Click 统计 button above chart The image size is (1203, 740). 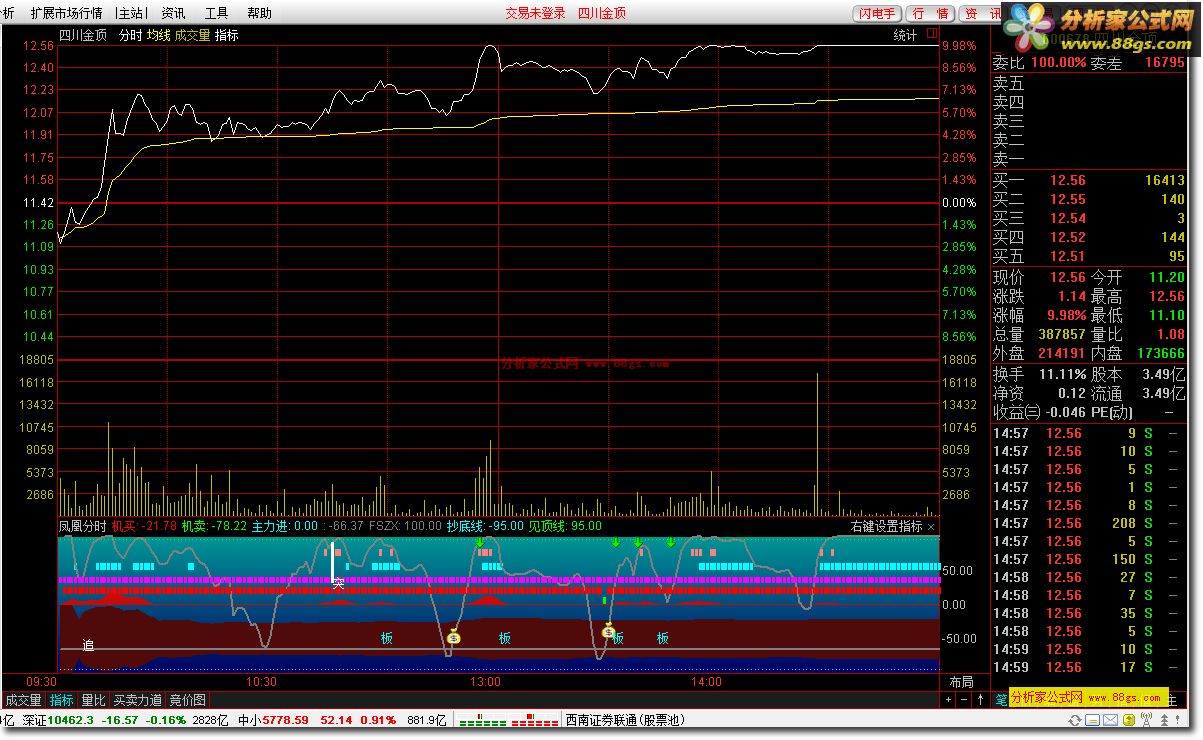point(905,35)
